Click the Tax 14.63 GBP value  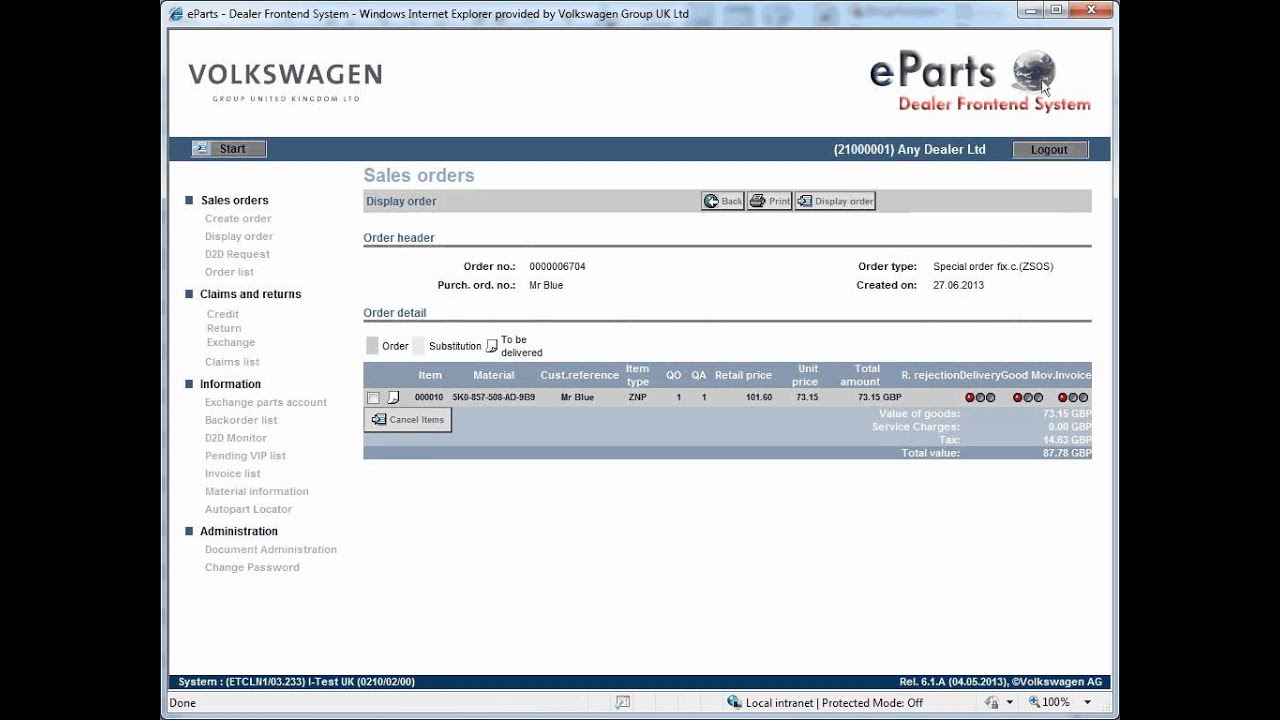point(1067,440)
